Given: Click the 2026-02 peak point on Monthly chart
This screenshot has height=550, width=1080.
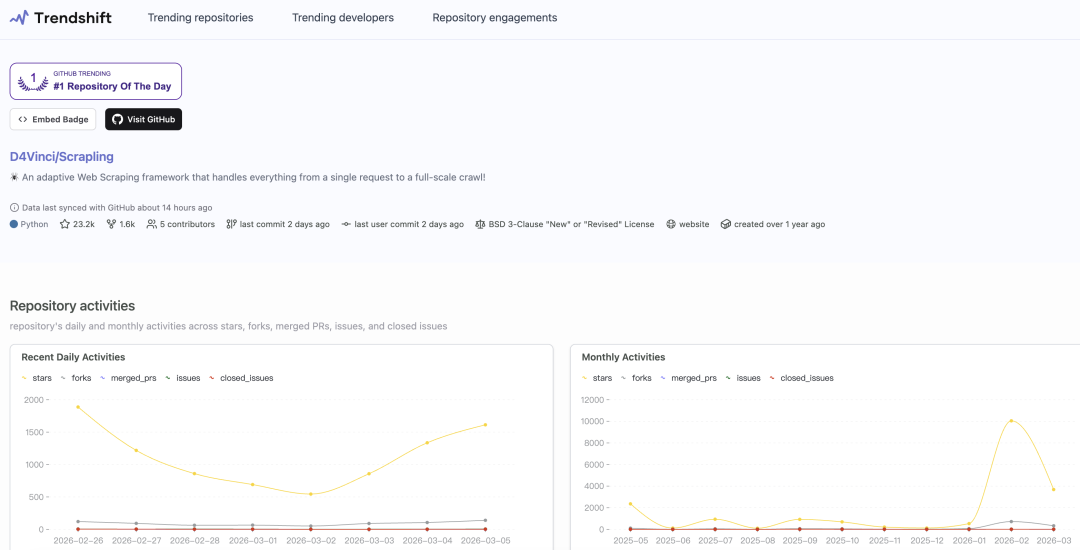Looking at the screenshot, I should pos(1011,421).
